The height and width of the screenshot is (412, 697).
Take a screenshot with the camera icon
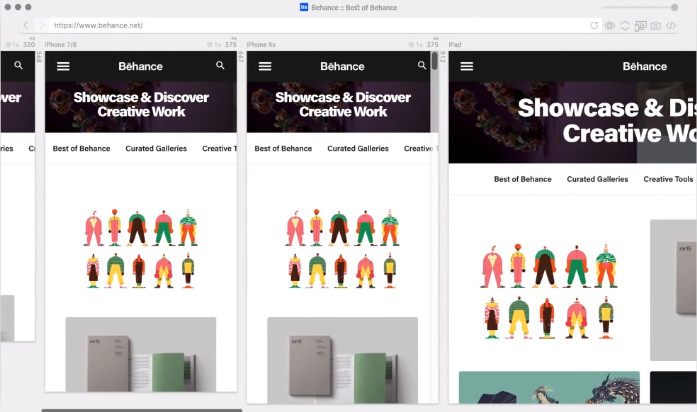coord(655,26)
